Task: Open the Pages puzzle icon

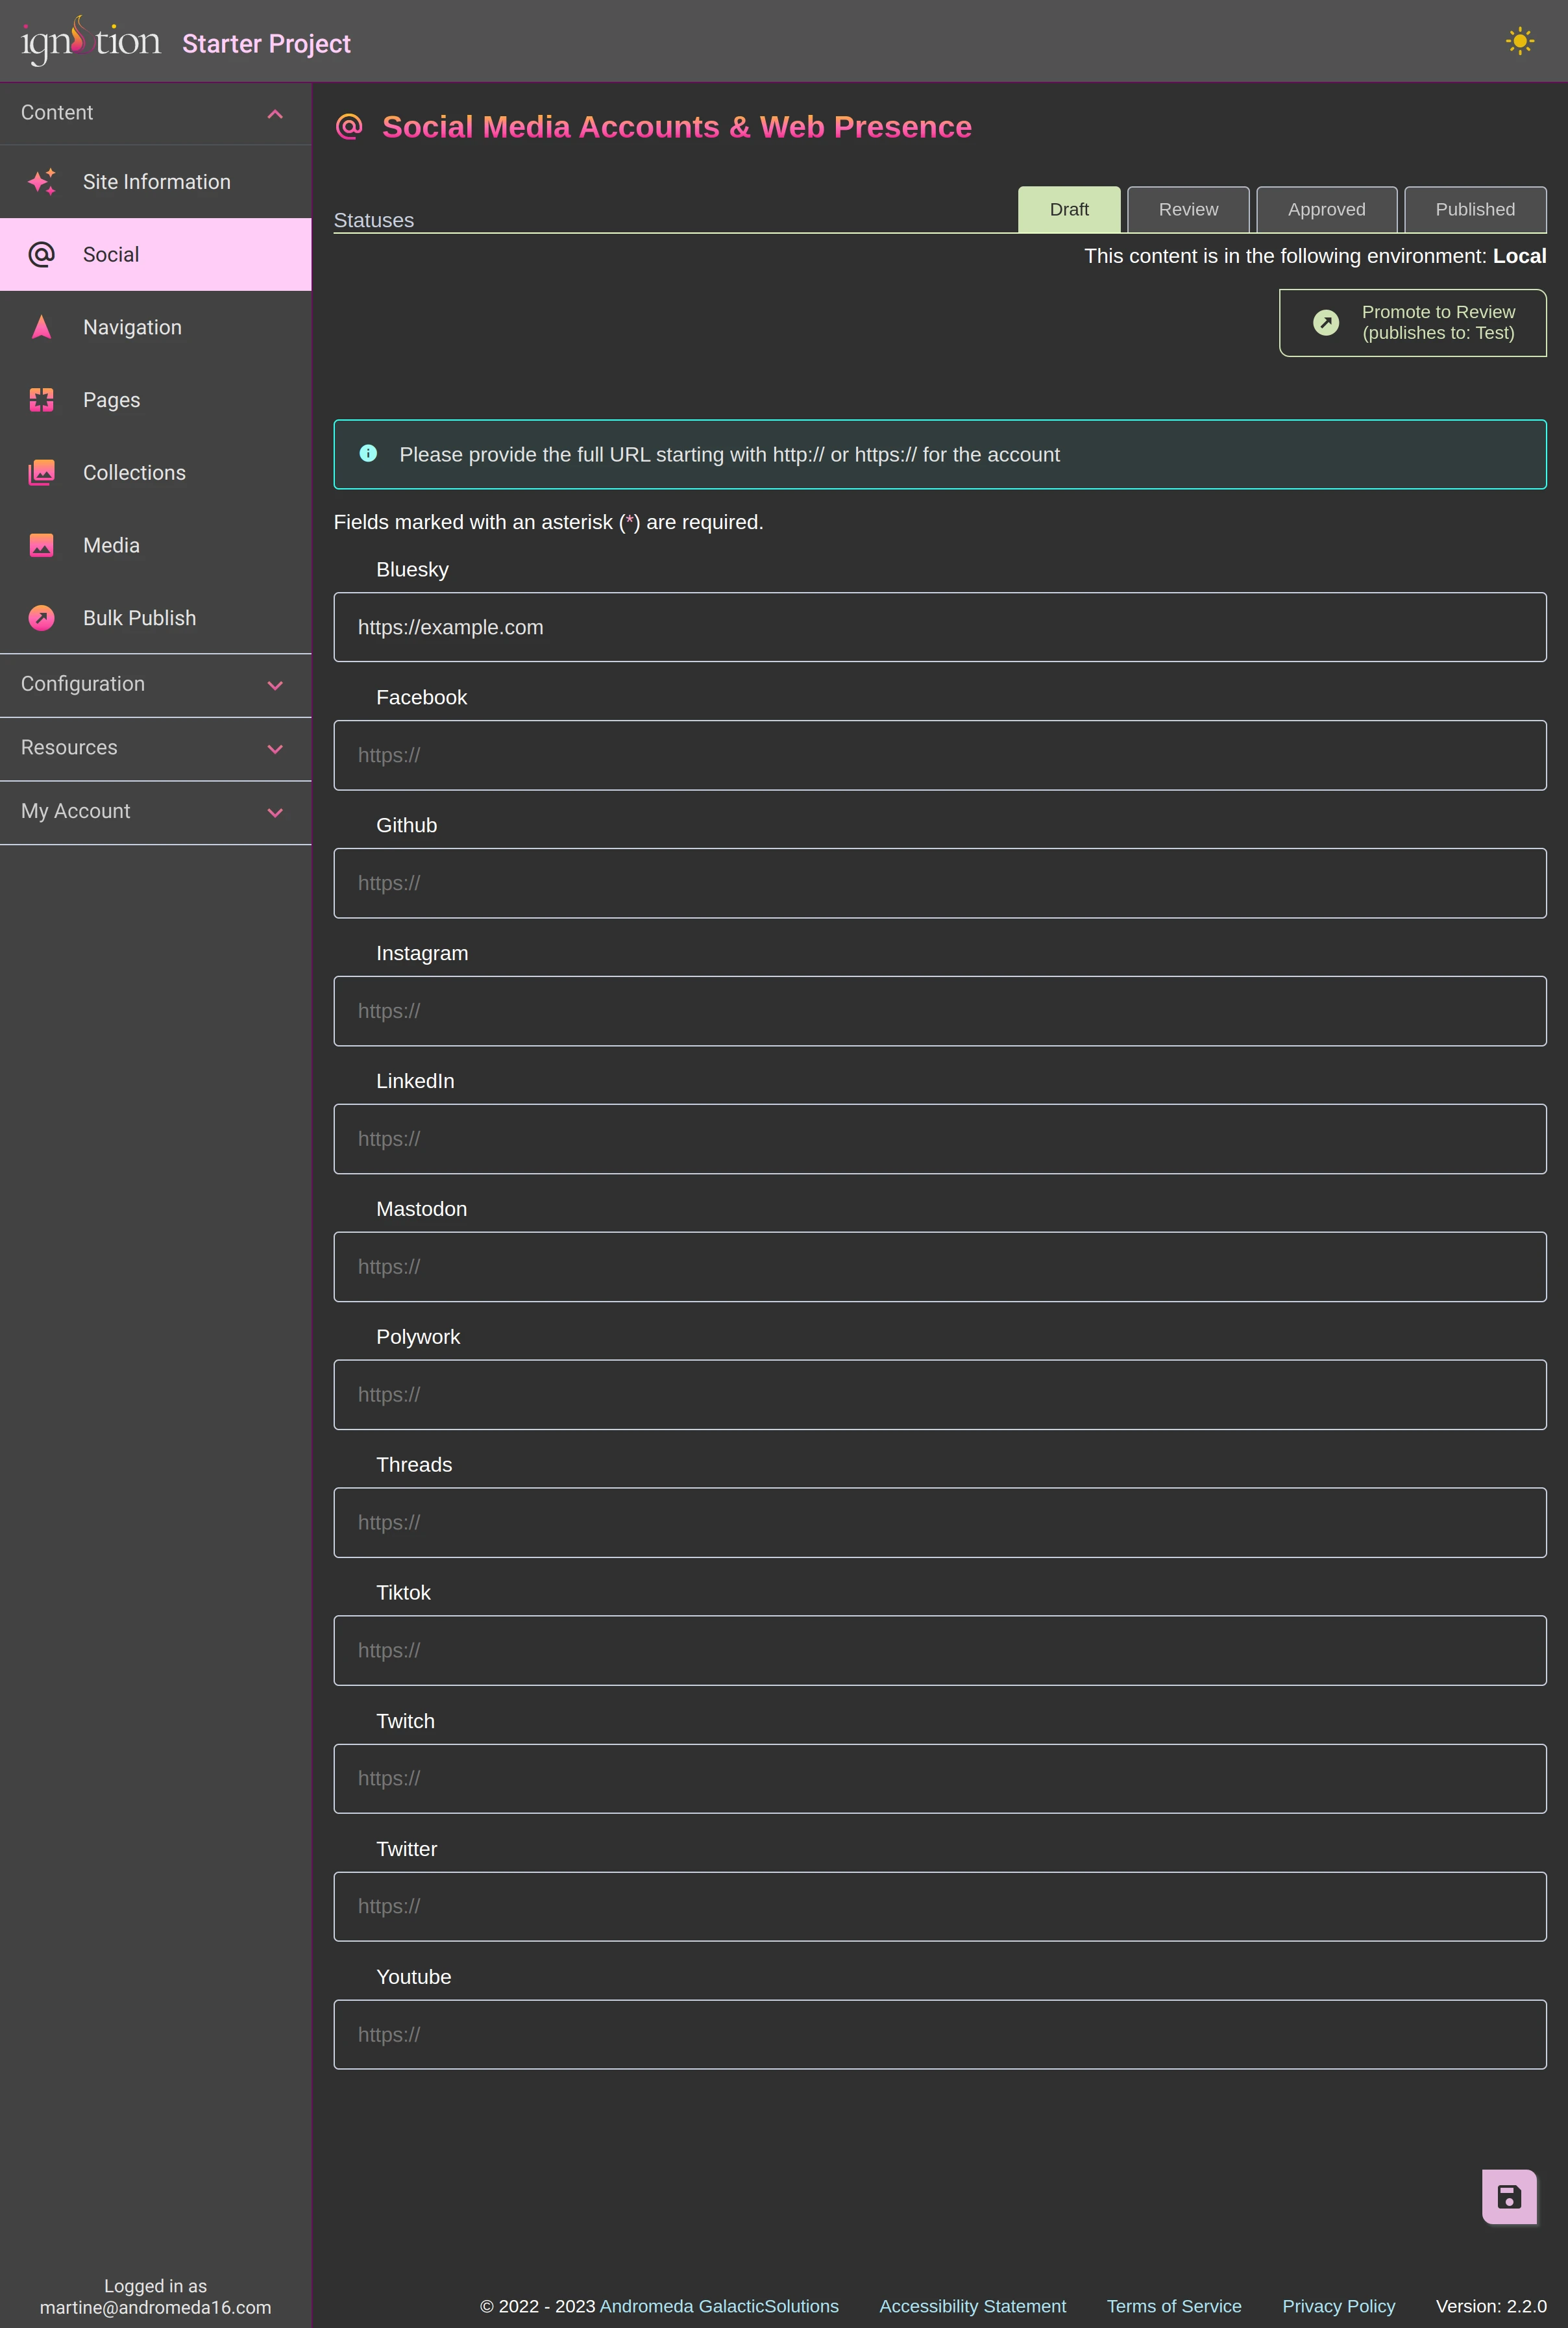Action: (x=42, y=400)
